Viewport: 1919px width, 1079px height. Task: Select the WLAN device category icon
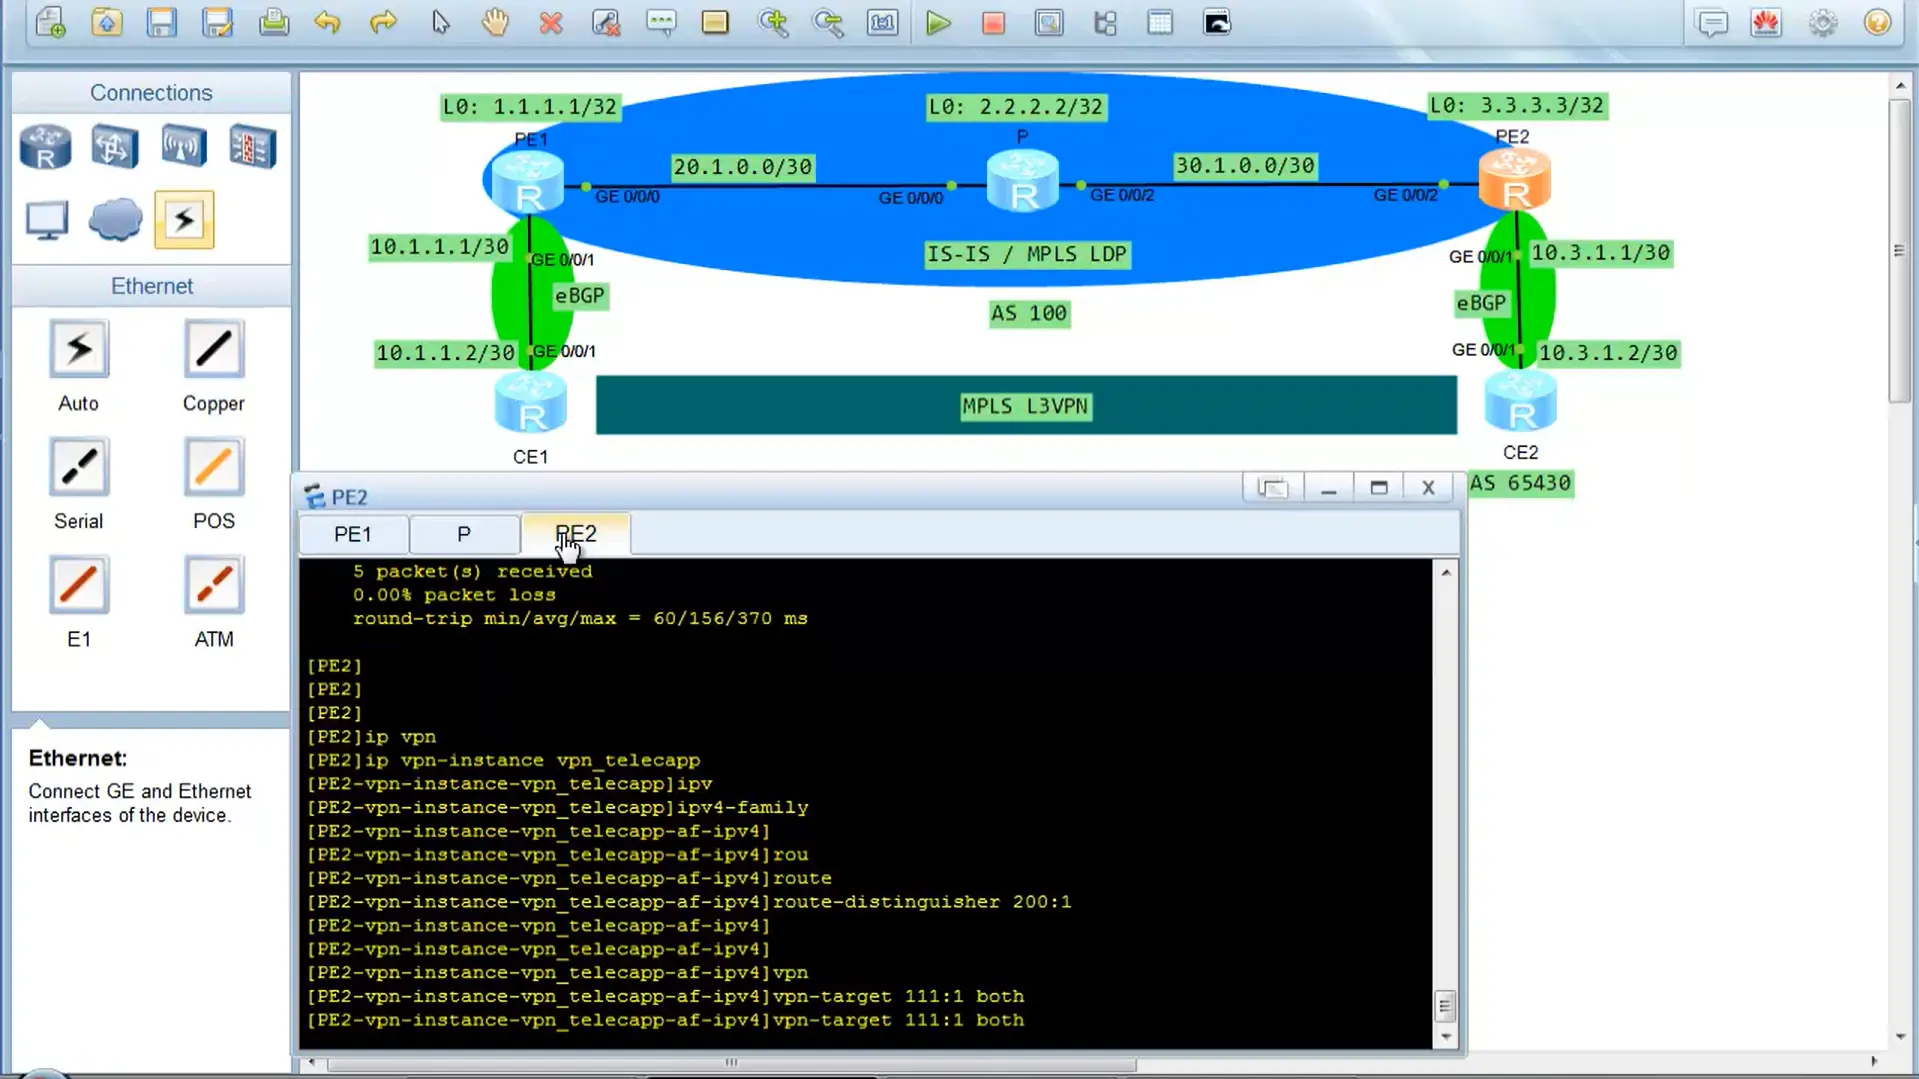click(x=183, y=148)
